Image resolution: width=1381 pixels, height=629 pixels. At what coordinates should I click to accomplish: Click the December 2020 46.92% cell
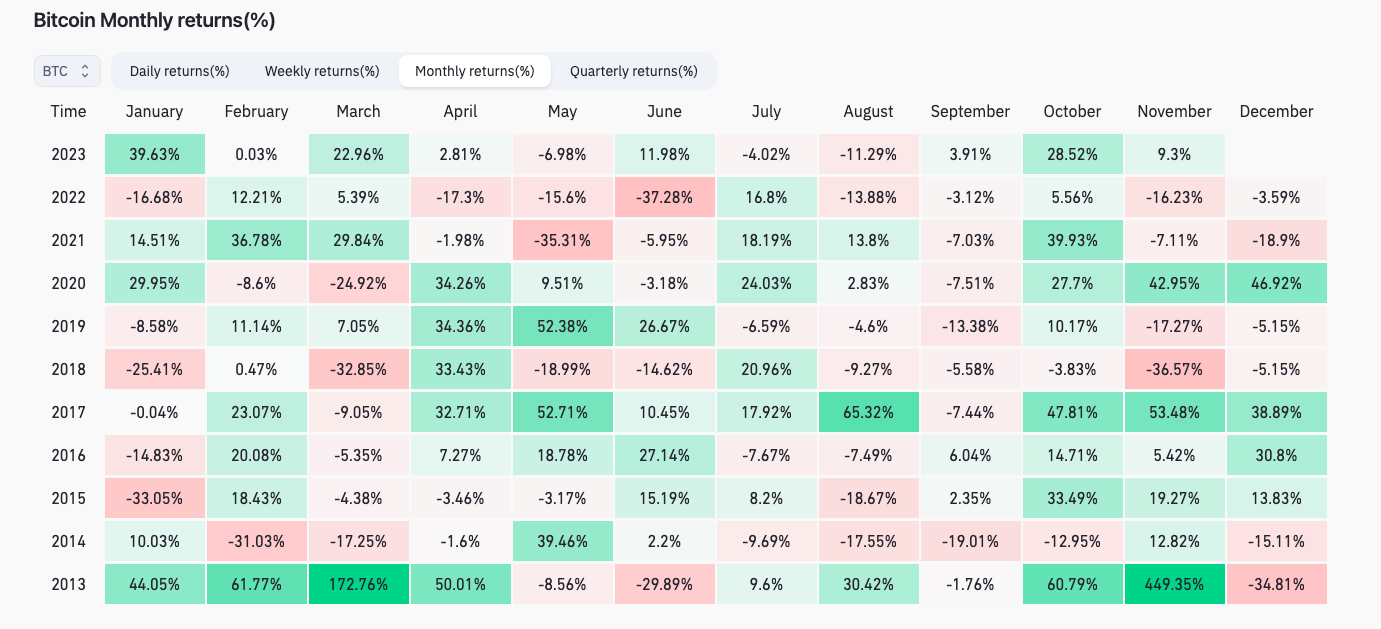[1276, 283]
